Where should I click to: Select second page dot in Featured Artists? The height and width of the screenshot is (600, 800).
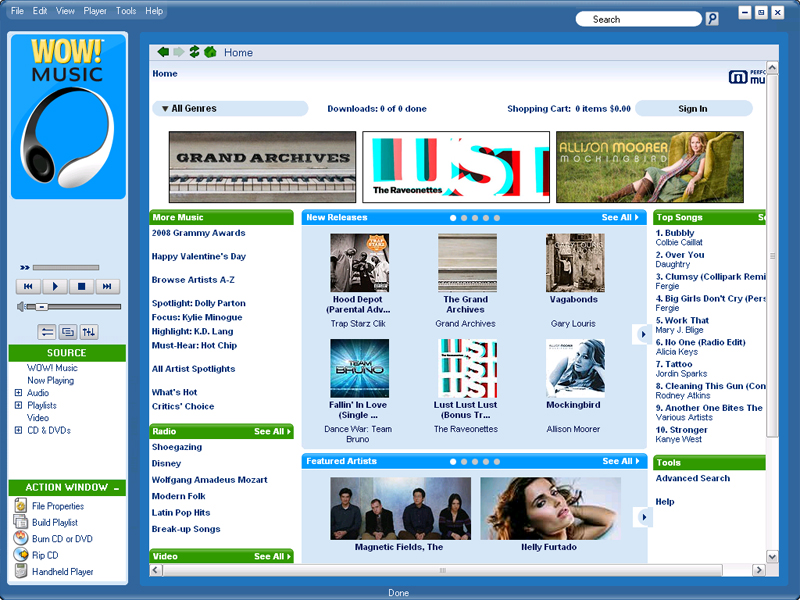point(464,462)
